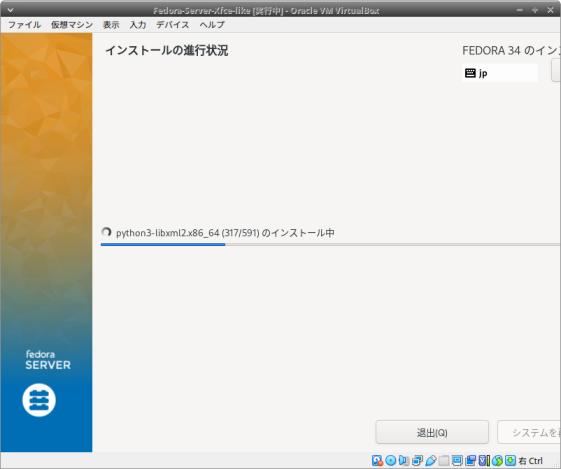Click the jp keyboard layout indicator
The width and height of the screenshot is (561, 469).
(500, 73)
